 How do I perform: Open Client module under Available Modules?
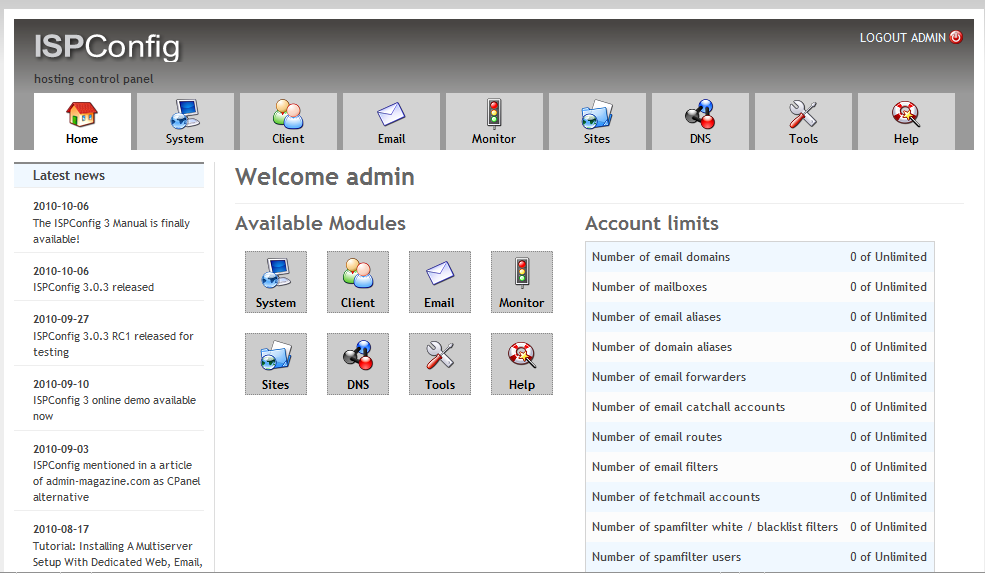[x=357, y=282]
